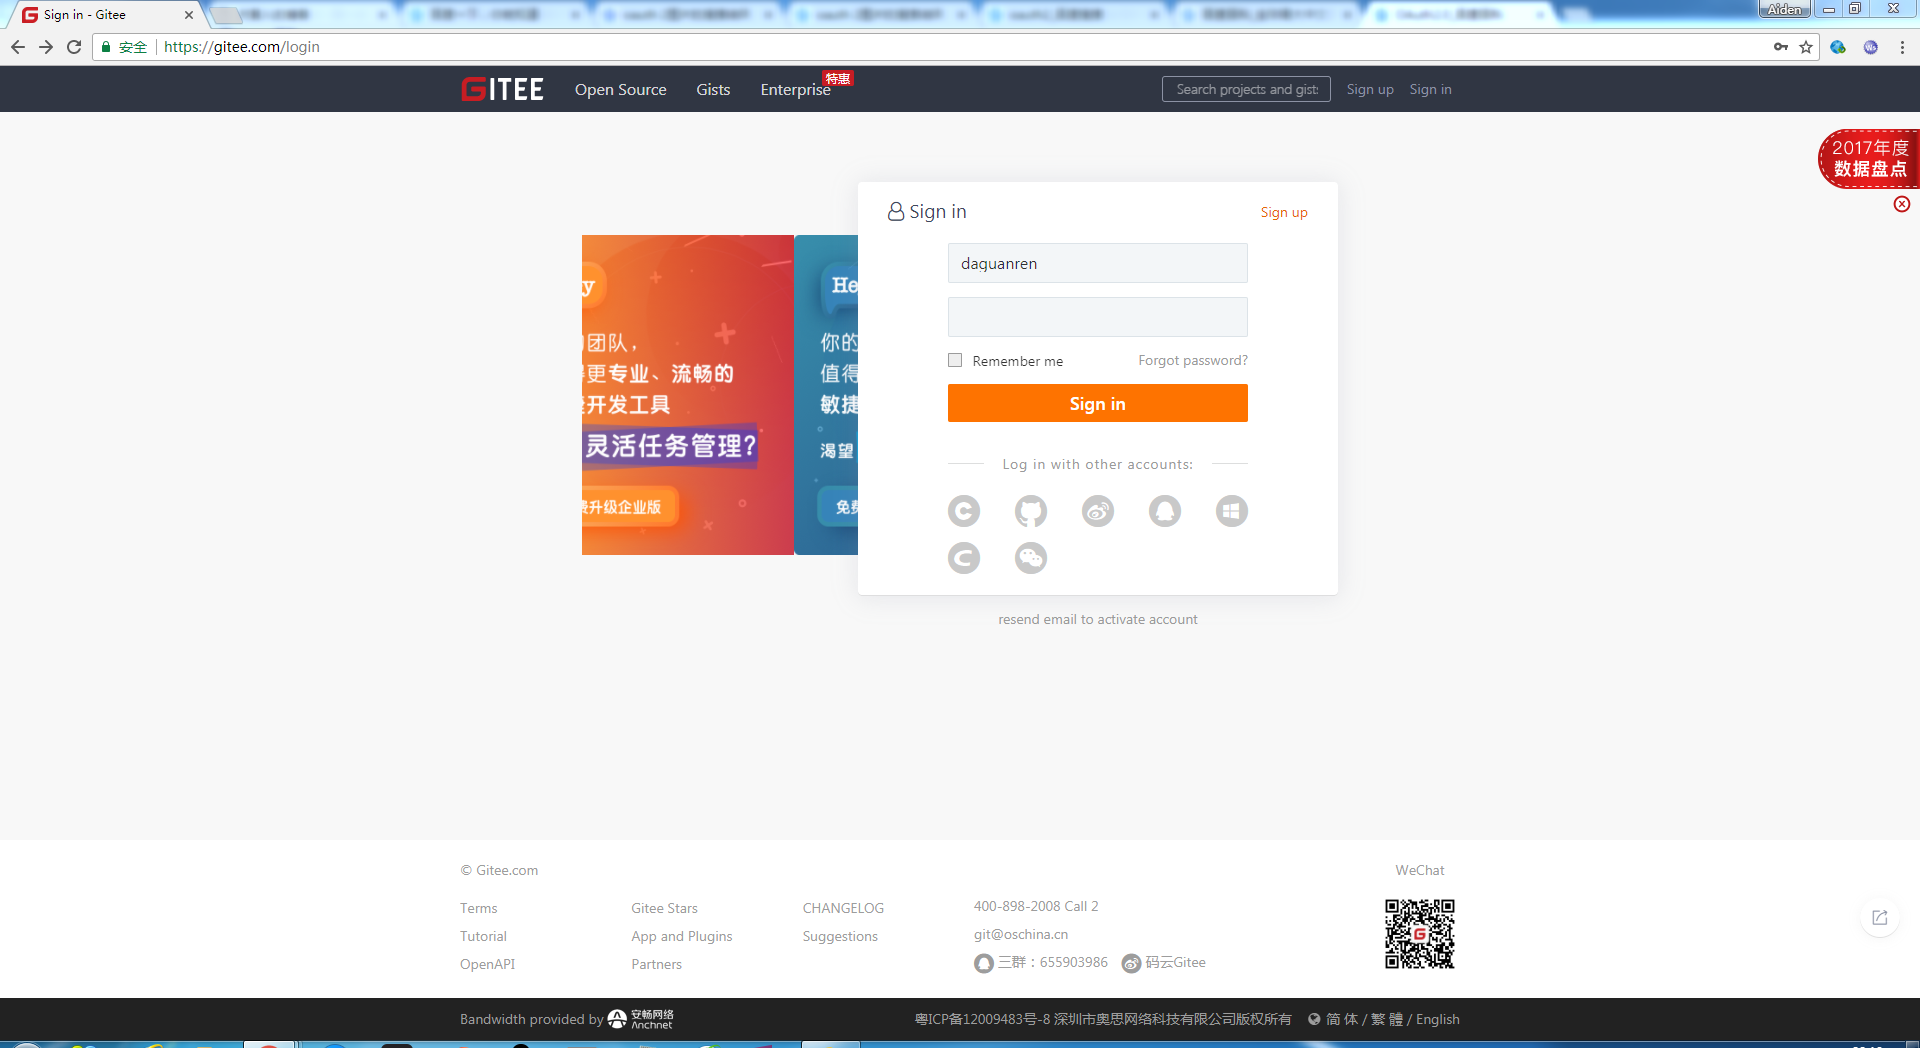The image size is (1920, 1048).
Task: Click the orange Sign in button
Action: click(x=1098, y=403)
